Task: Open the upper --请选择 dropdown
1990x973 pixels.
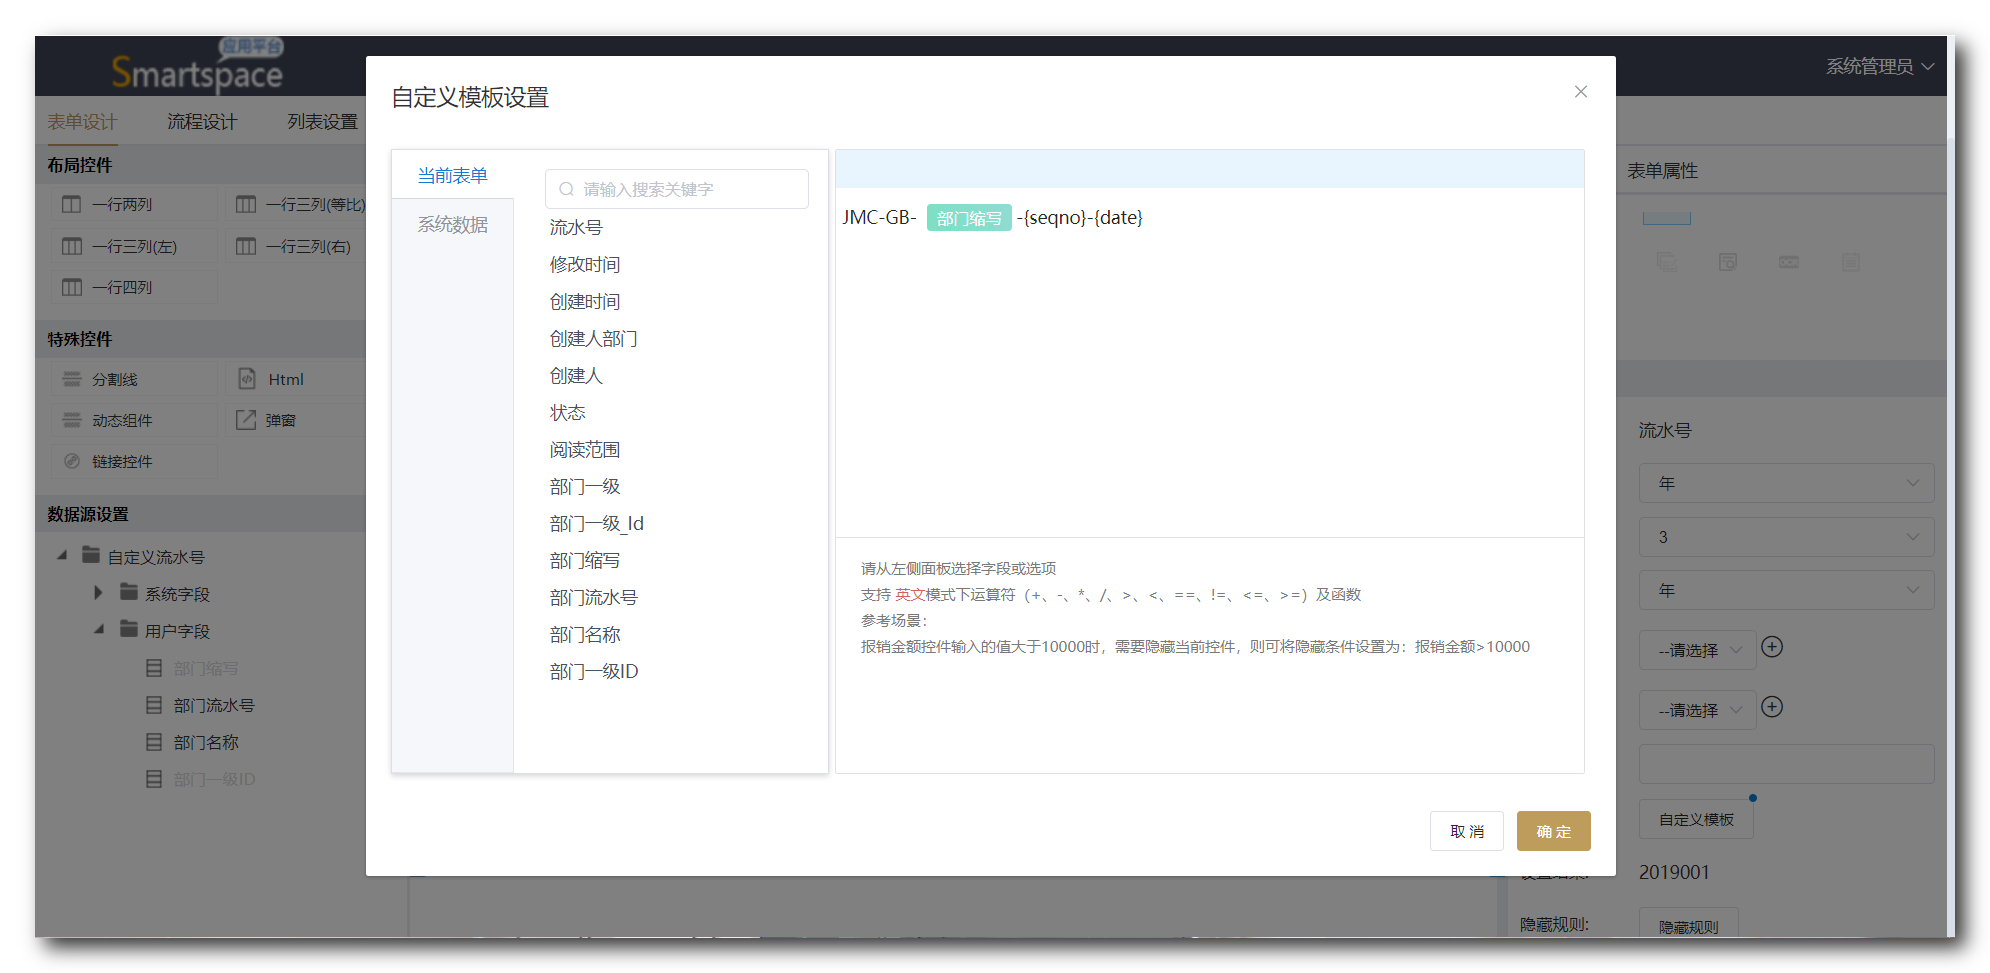Action: point(1697,650)
